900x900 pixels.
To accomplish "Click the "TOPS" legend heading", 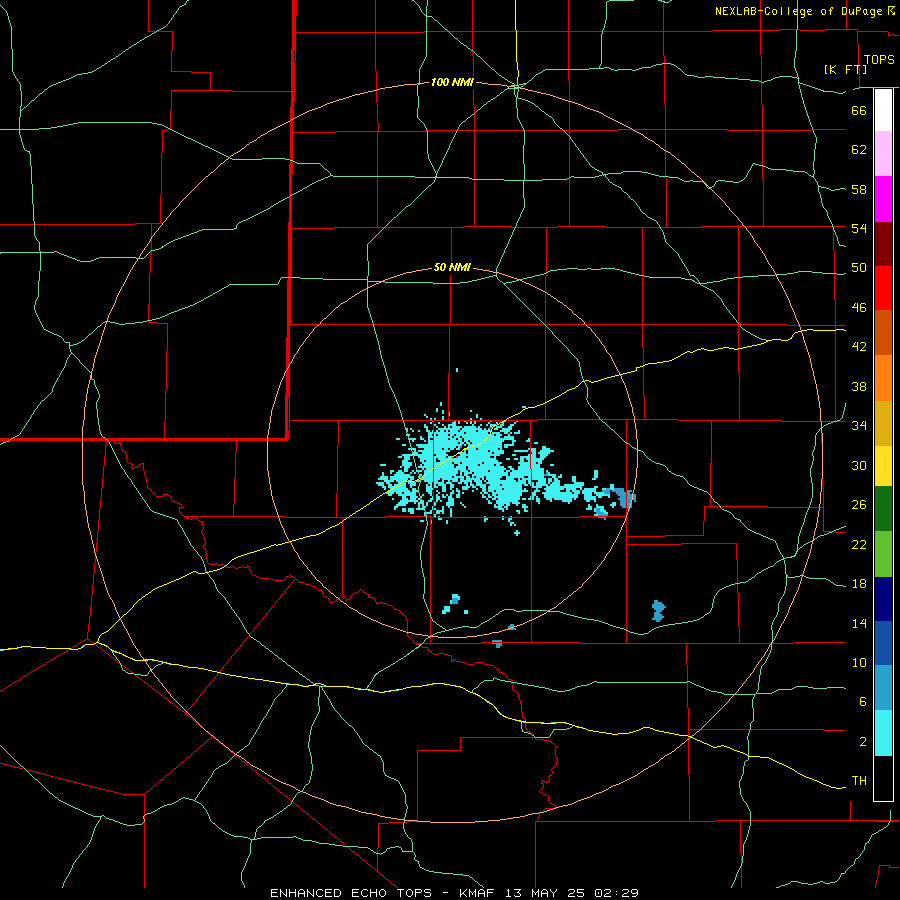I will [x=879, y=60].
